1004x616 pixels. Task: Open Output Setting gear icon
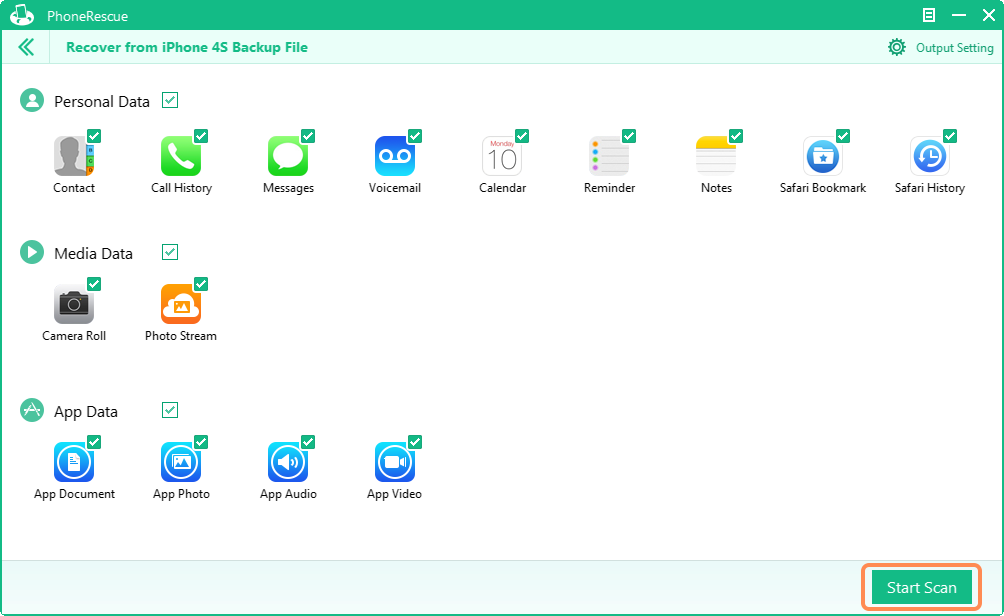(x=896, y=47)
